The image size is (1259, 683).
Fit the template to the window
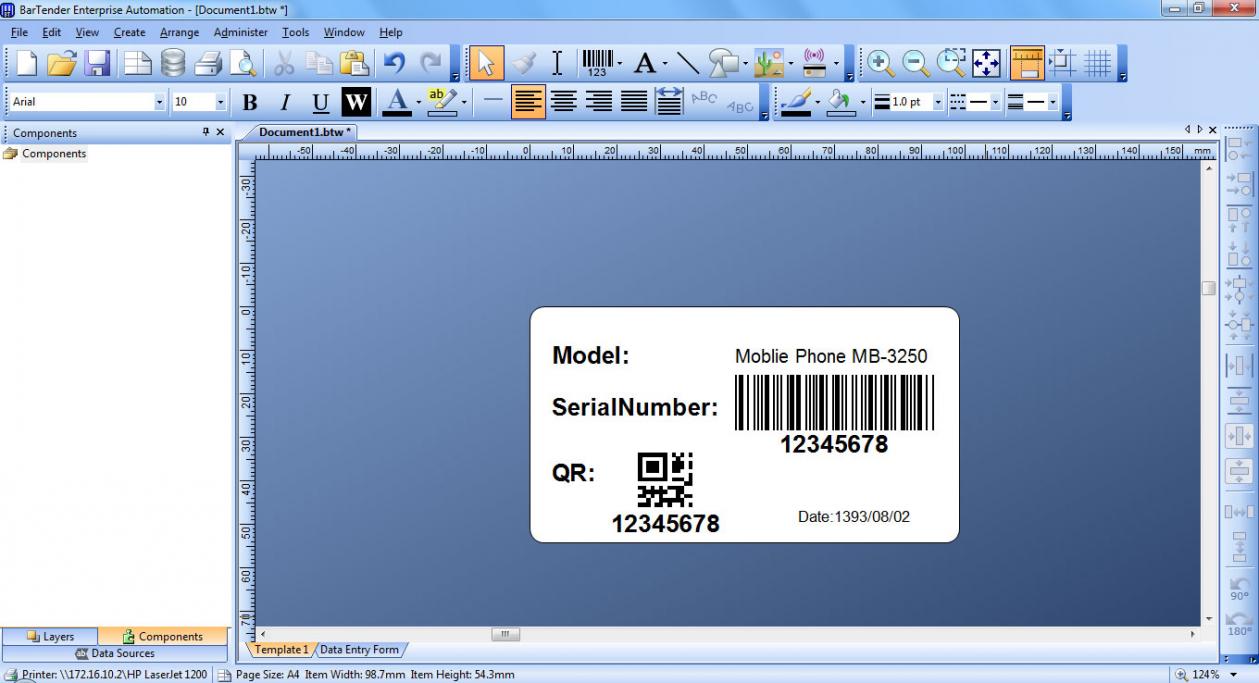pos(987,64)
